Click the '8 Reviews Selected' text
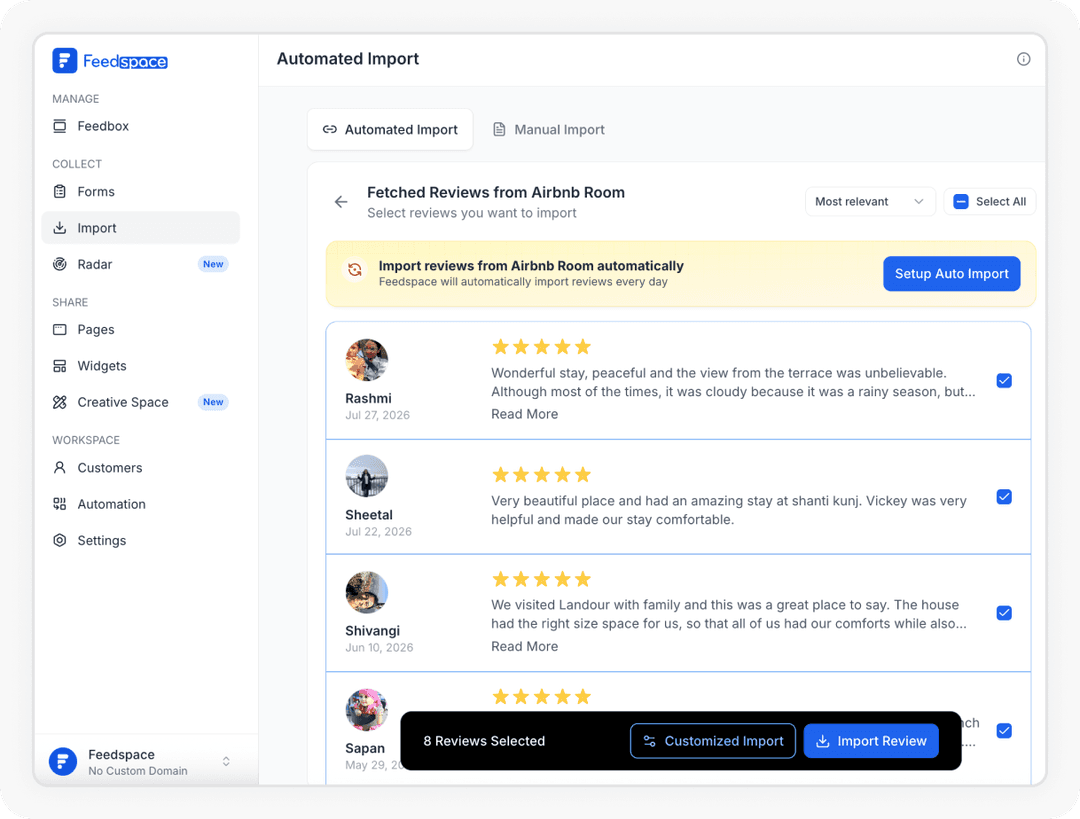 tap(484, 741)
